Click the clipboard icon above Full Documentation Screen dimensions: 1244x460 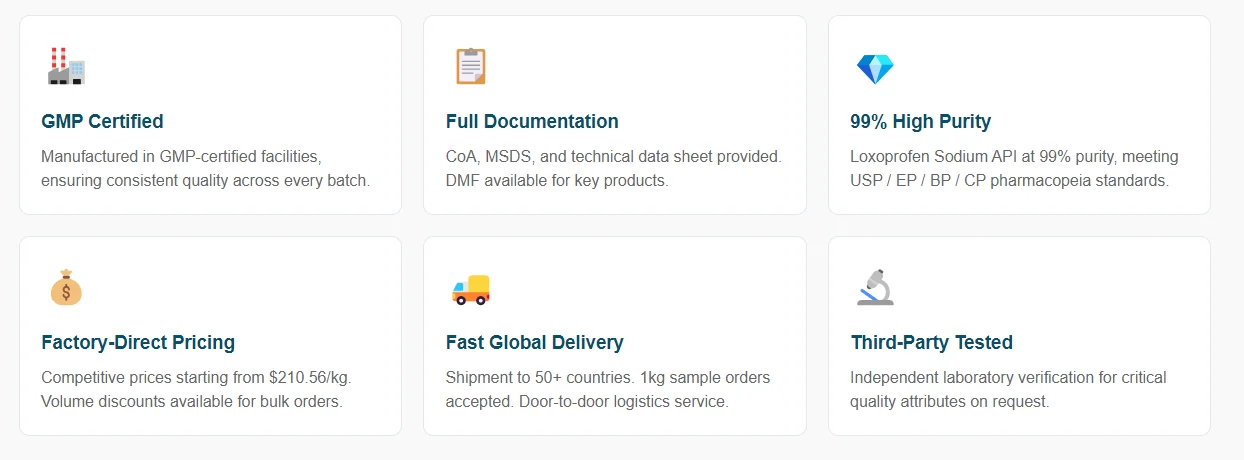point(470,67)
